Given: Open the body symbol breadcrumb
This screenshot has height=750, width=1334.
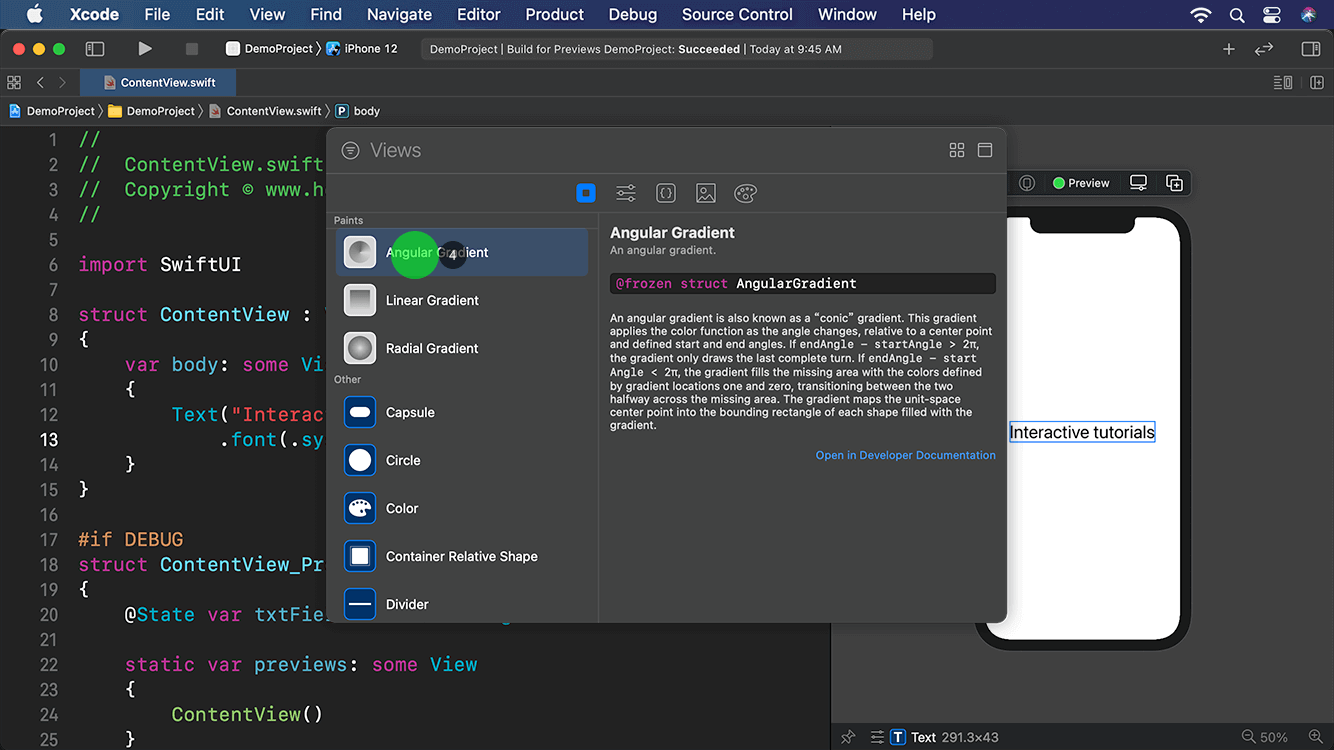Looking at the screenshot, I should pyautogui.click(x=358, y=111).
